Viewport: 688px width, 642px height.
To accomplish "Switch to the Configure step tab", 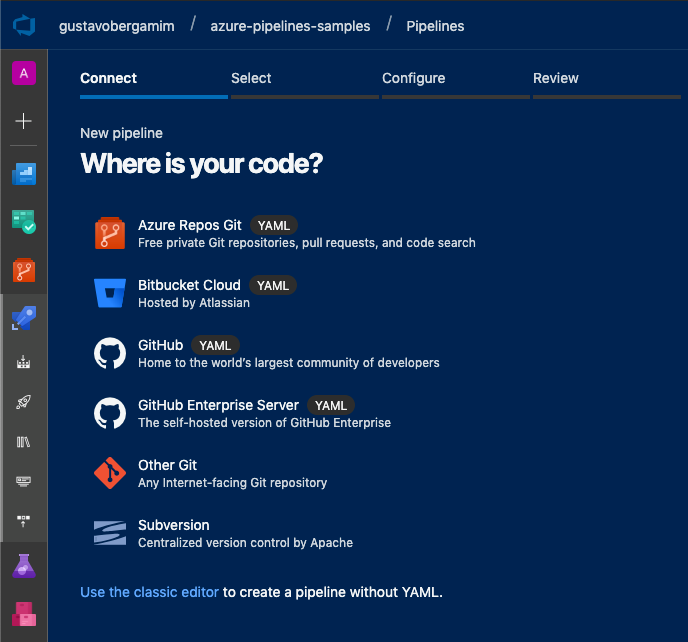I will (455, 83).
